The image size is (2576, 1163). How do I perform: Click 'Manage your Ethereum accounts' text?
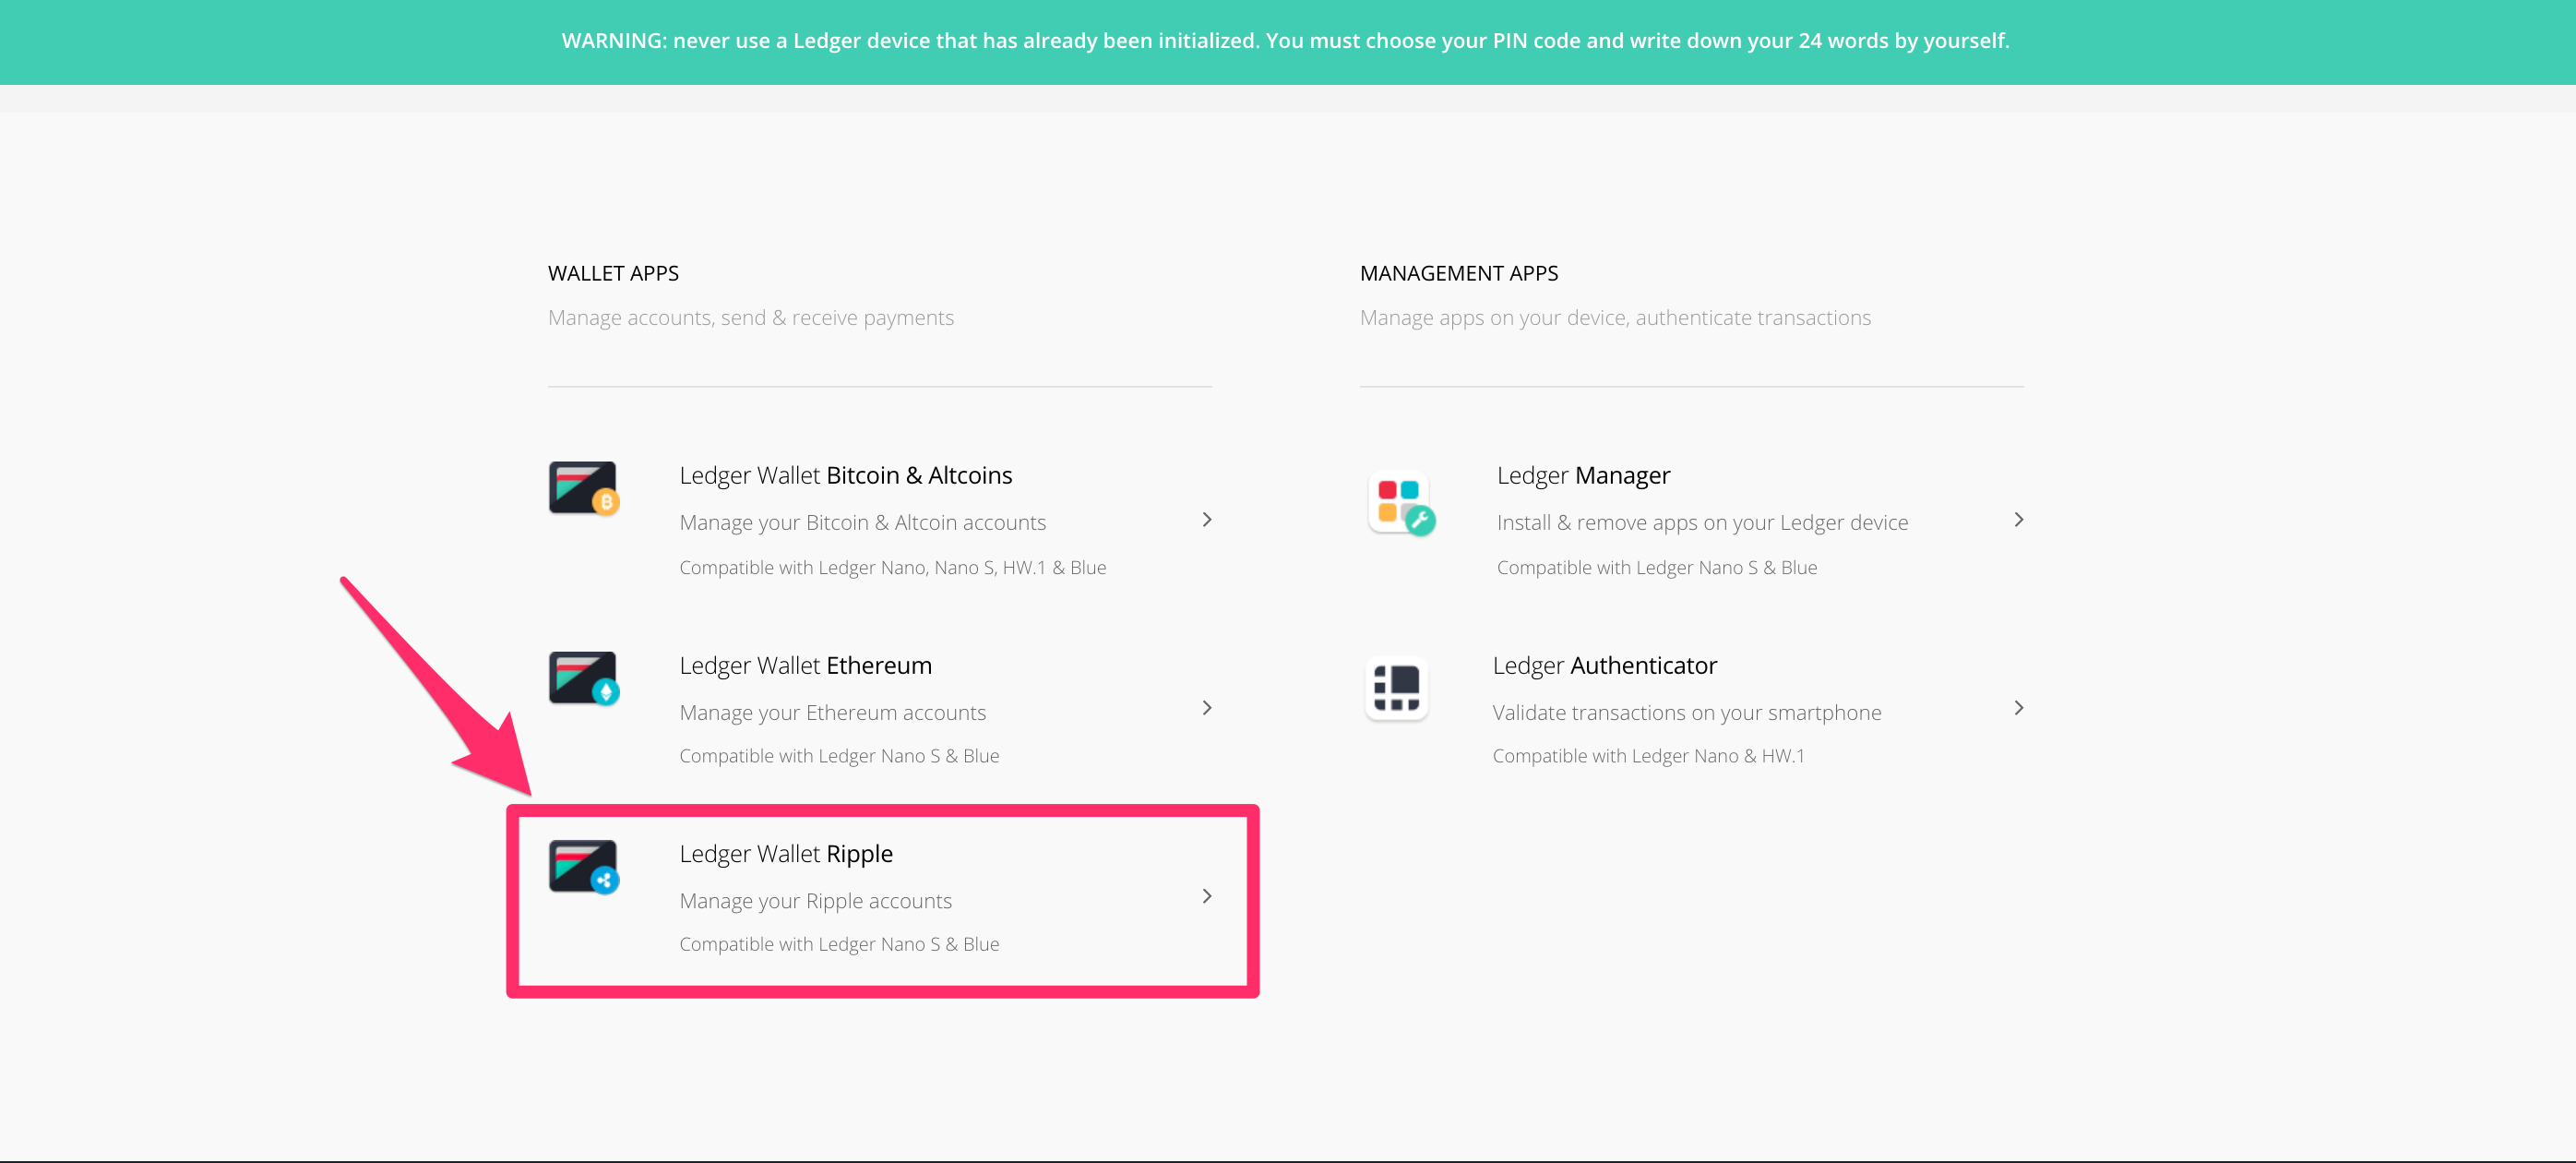point(832,712)
